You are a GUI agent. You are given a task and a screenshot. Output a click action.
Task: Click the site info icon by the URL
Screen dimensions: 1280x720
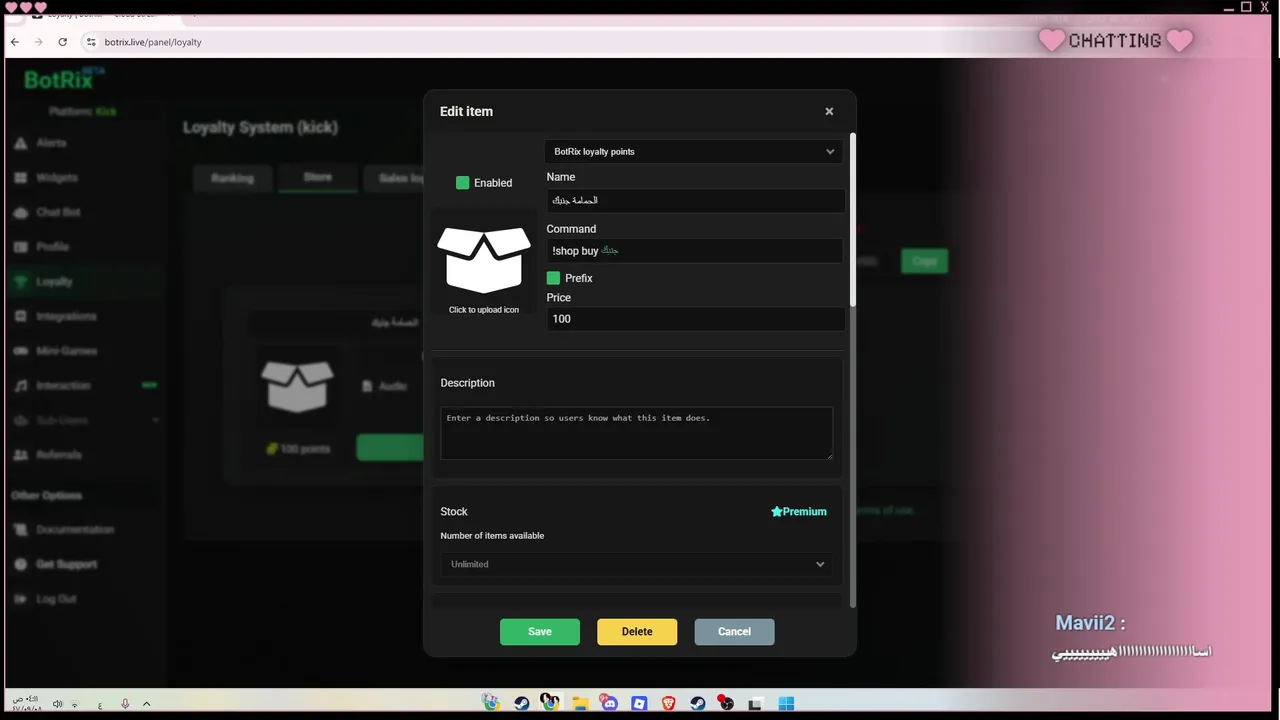pyautogui.click(x=91, y=42)
